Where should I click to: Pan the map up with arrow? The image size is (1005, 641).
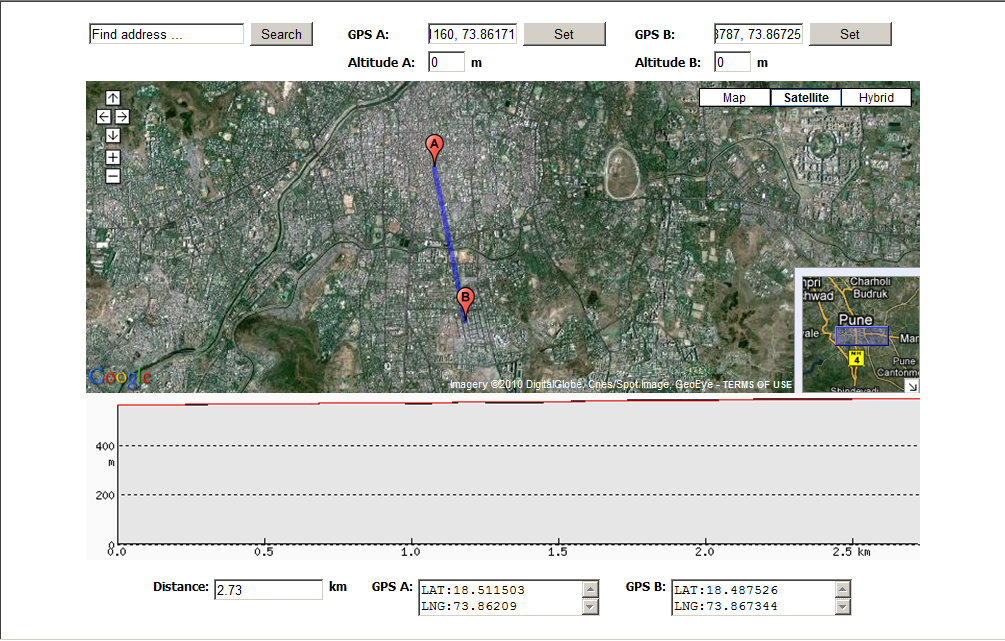coord(113,98)
